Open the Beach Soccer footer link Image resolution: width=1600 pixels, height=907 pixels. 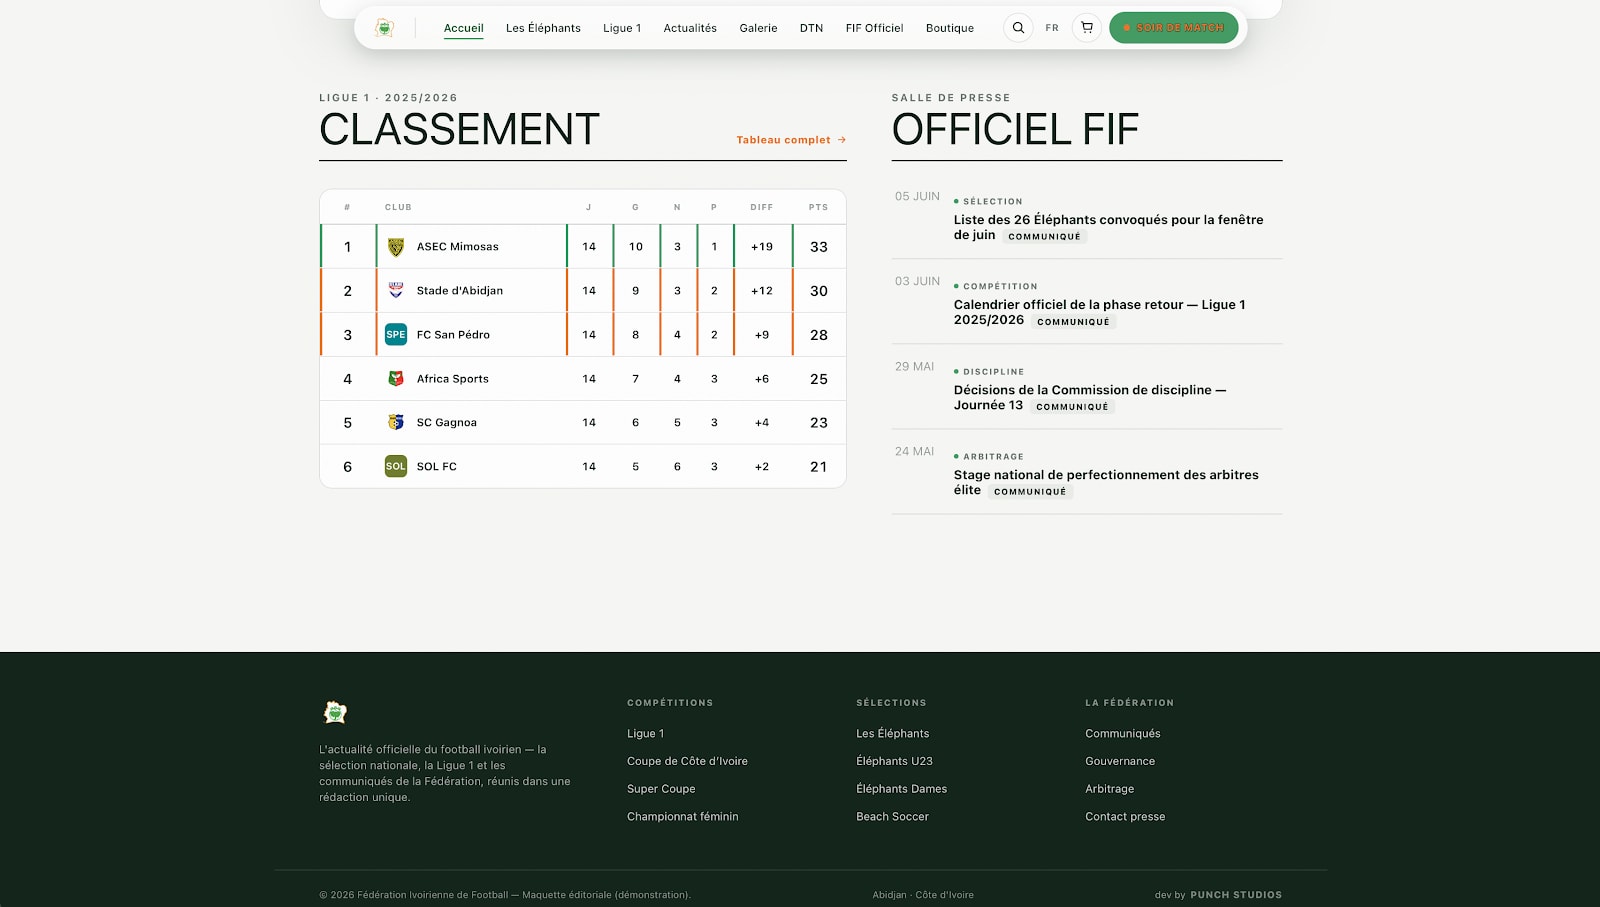(892, 817)
